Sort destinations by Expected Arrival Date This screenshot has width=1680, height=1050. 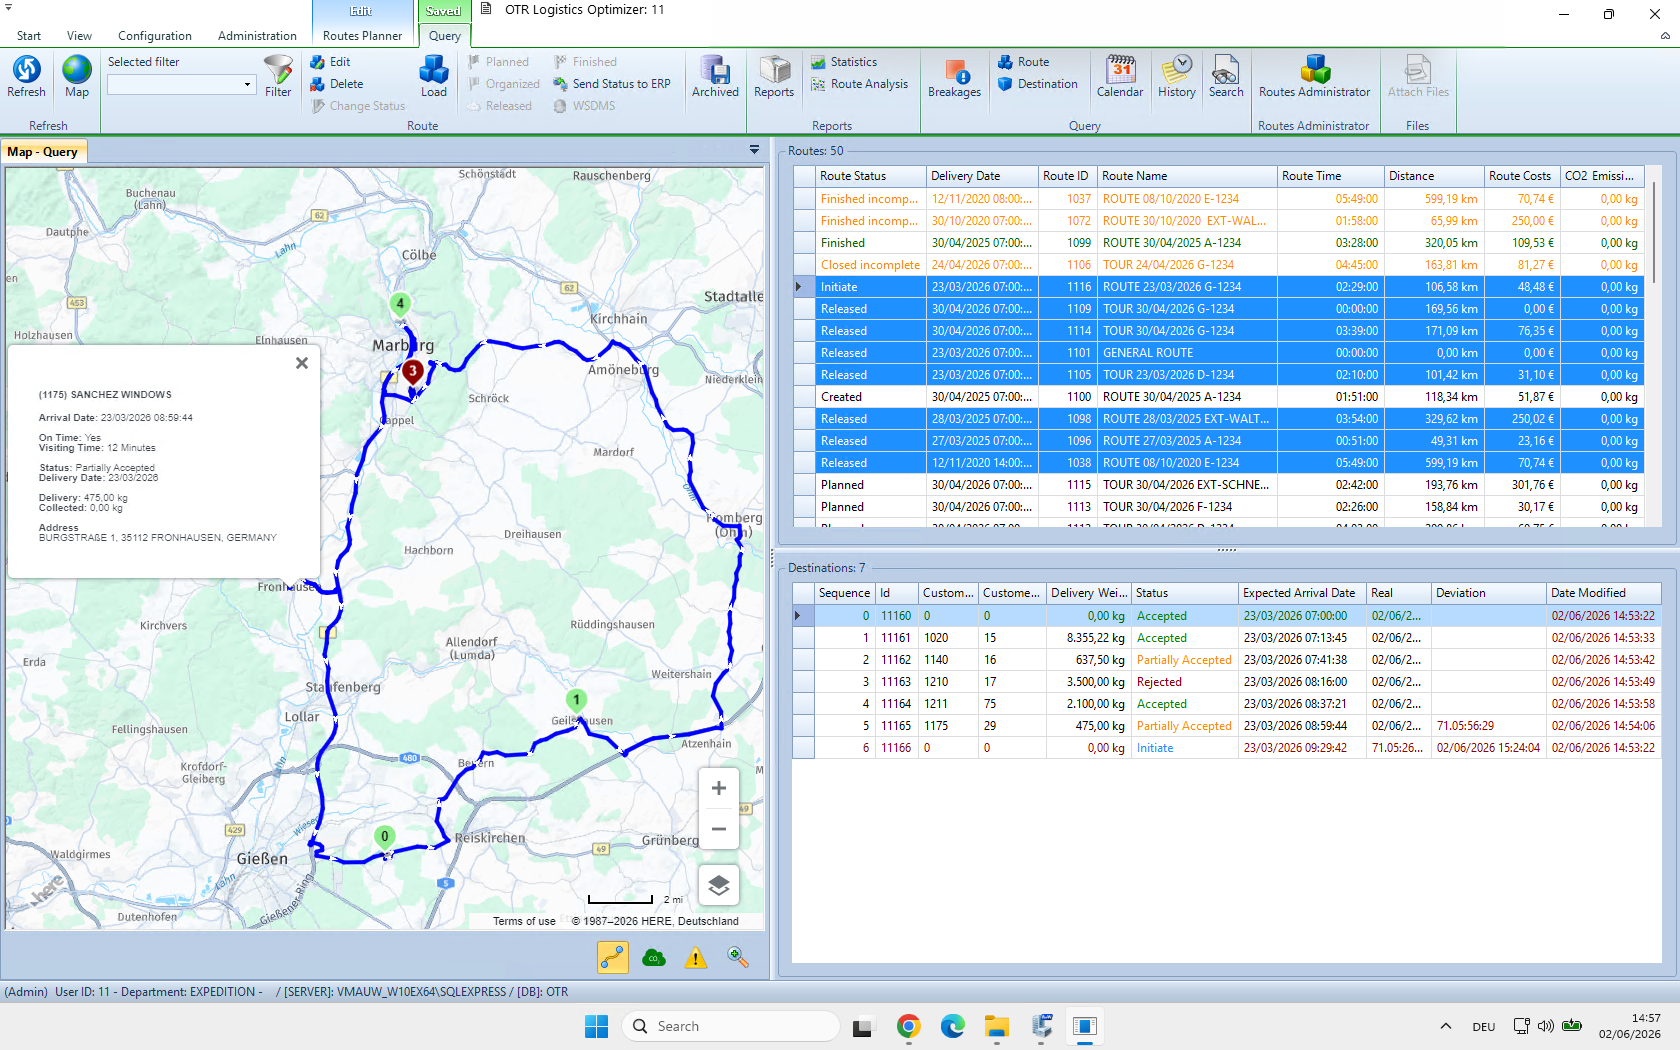tap(1301, 593)
